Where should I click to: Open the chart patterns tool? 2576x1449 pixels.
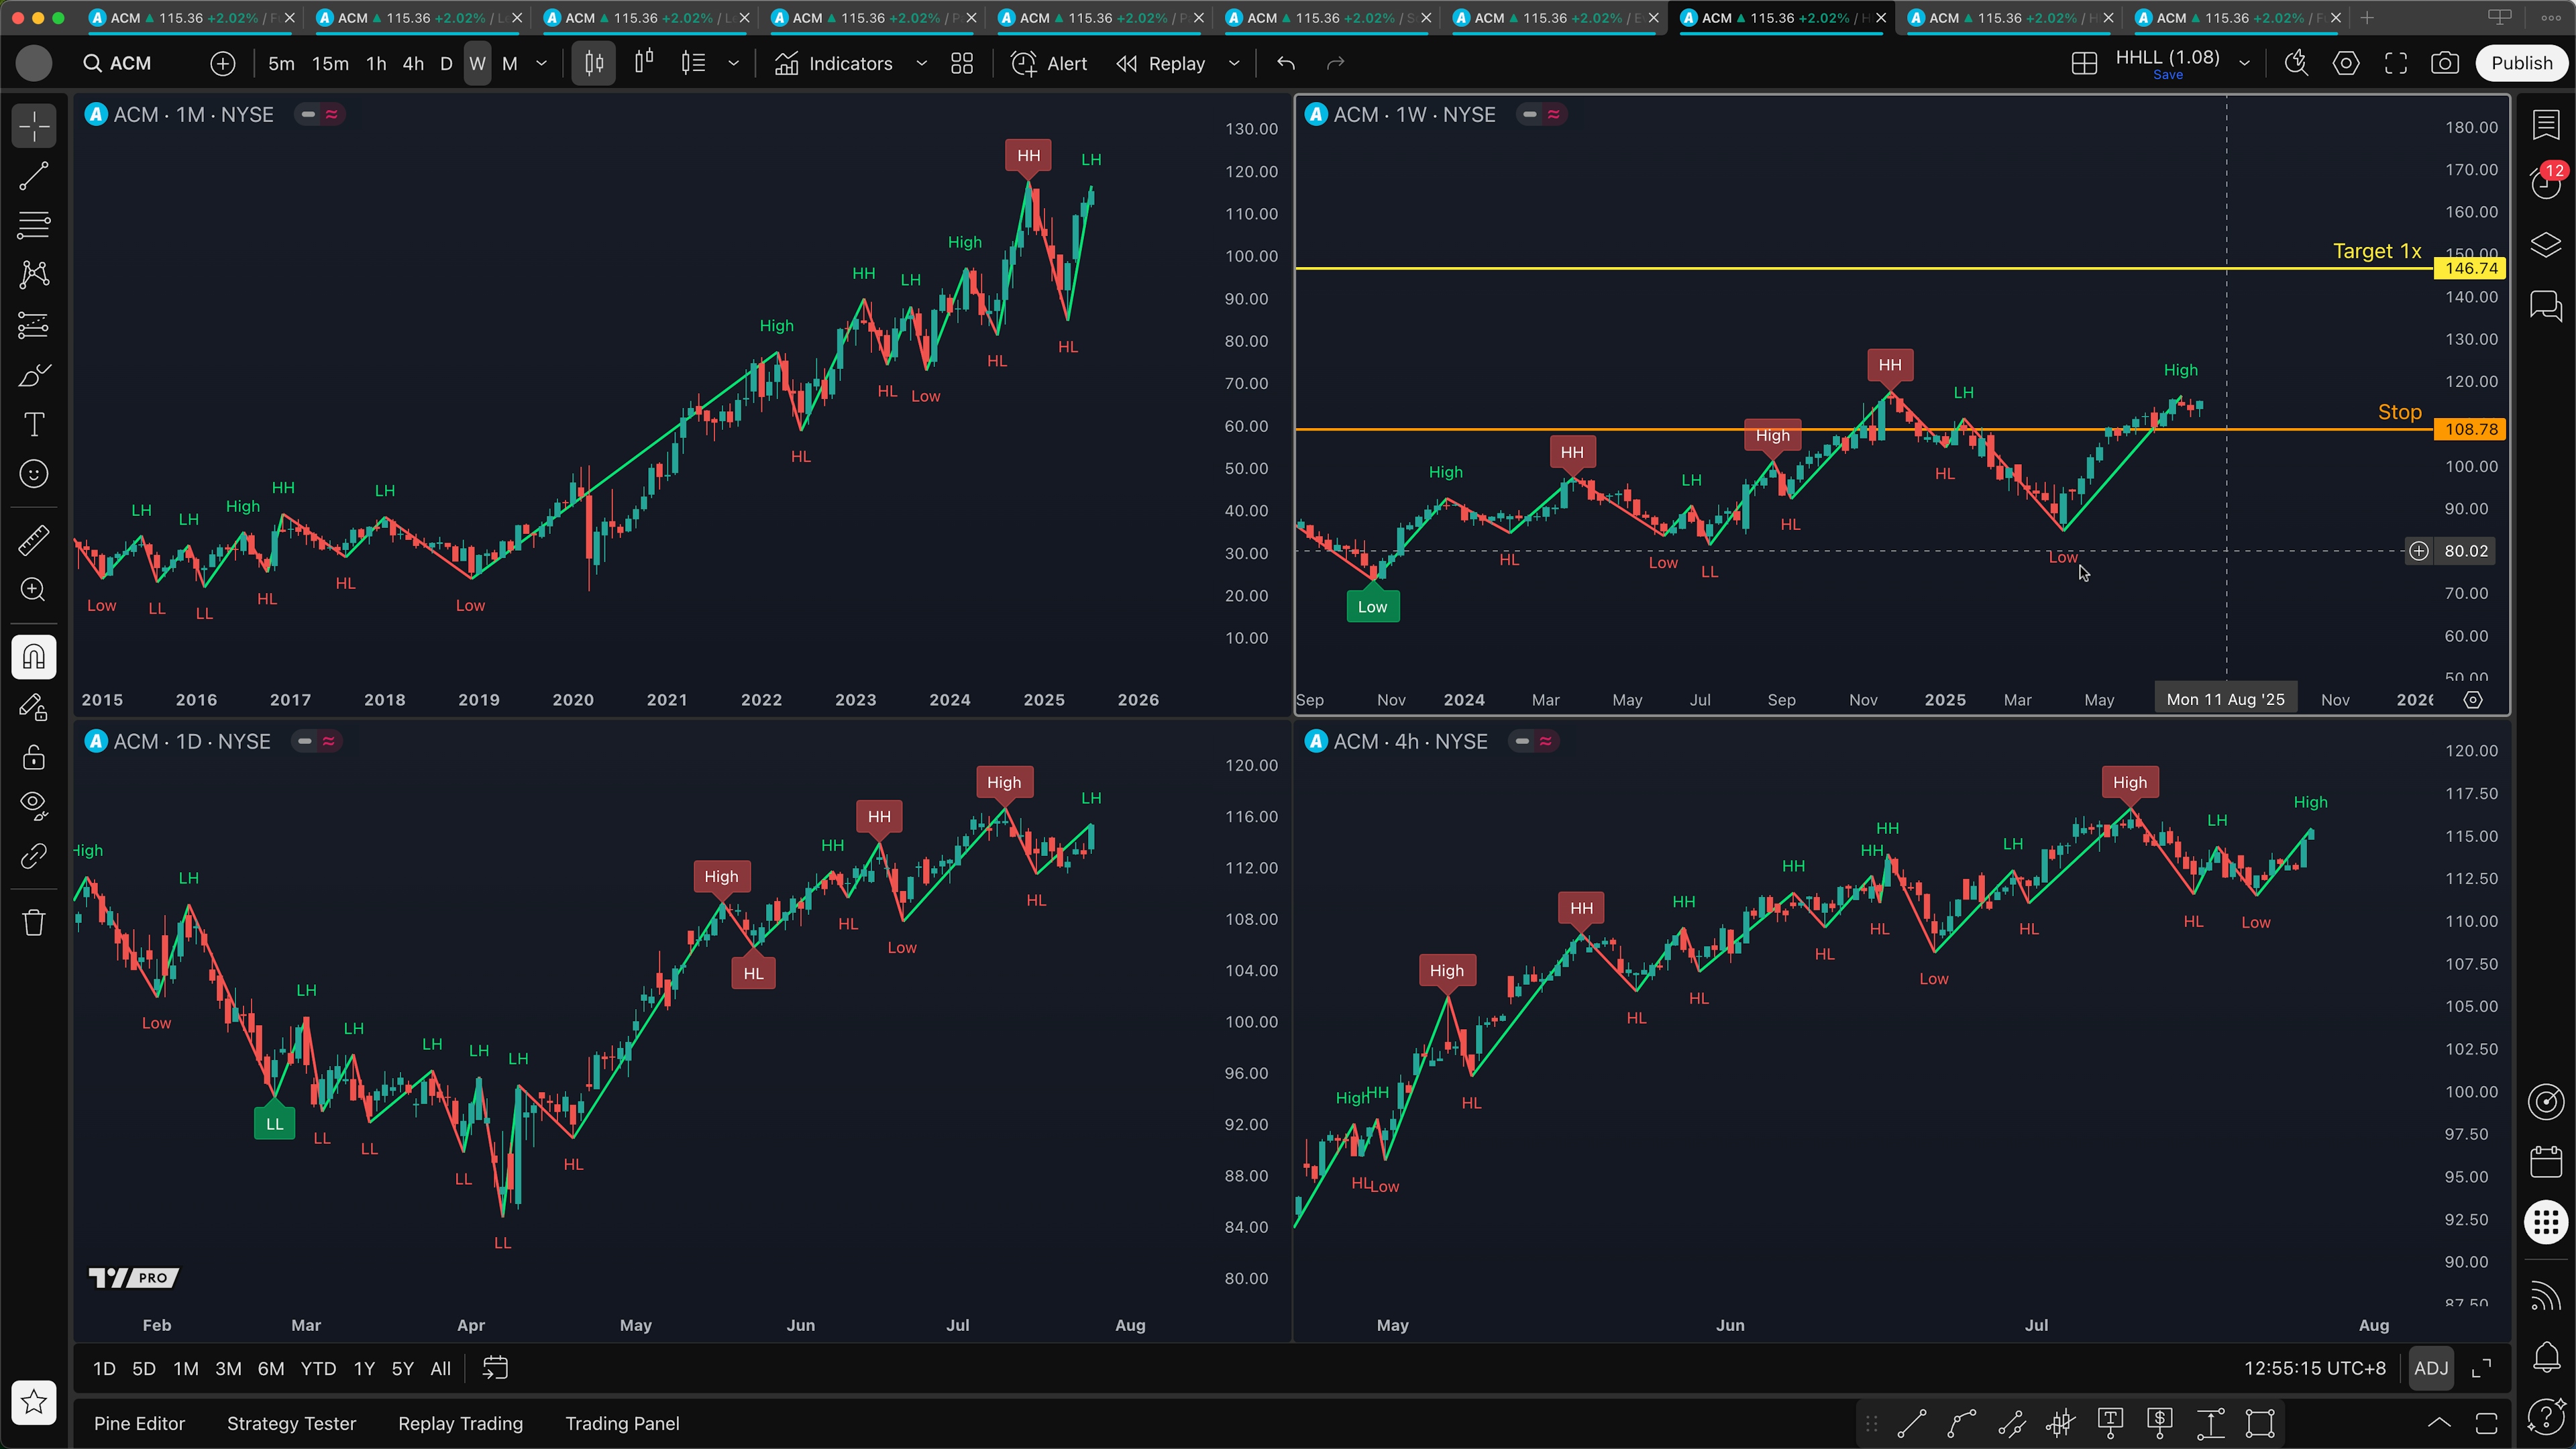pos(34,275)
